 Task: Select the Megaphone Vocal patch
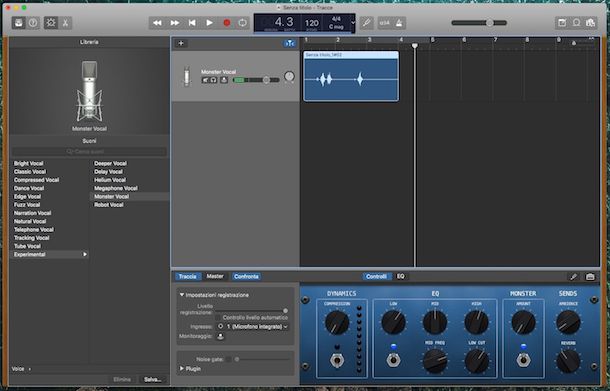(x=116, y=188)
